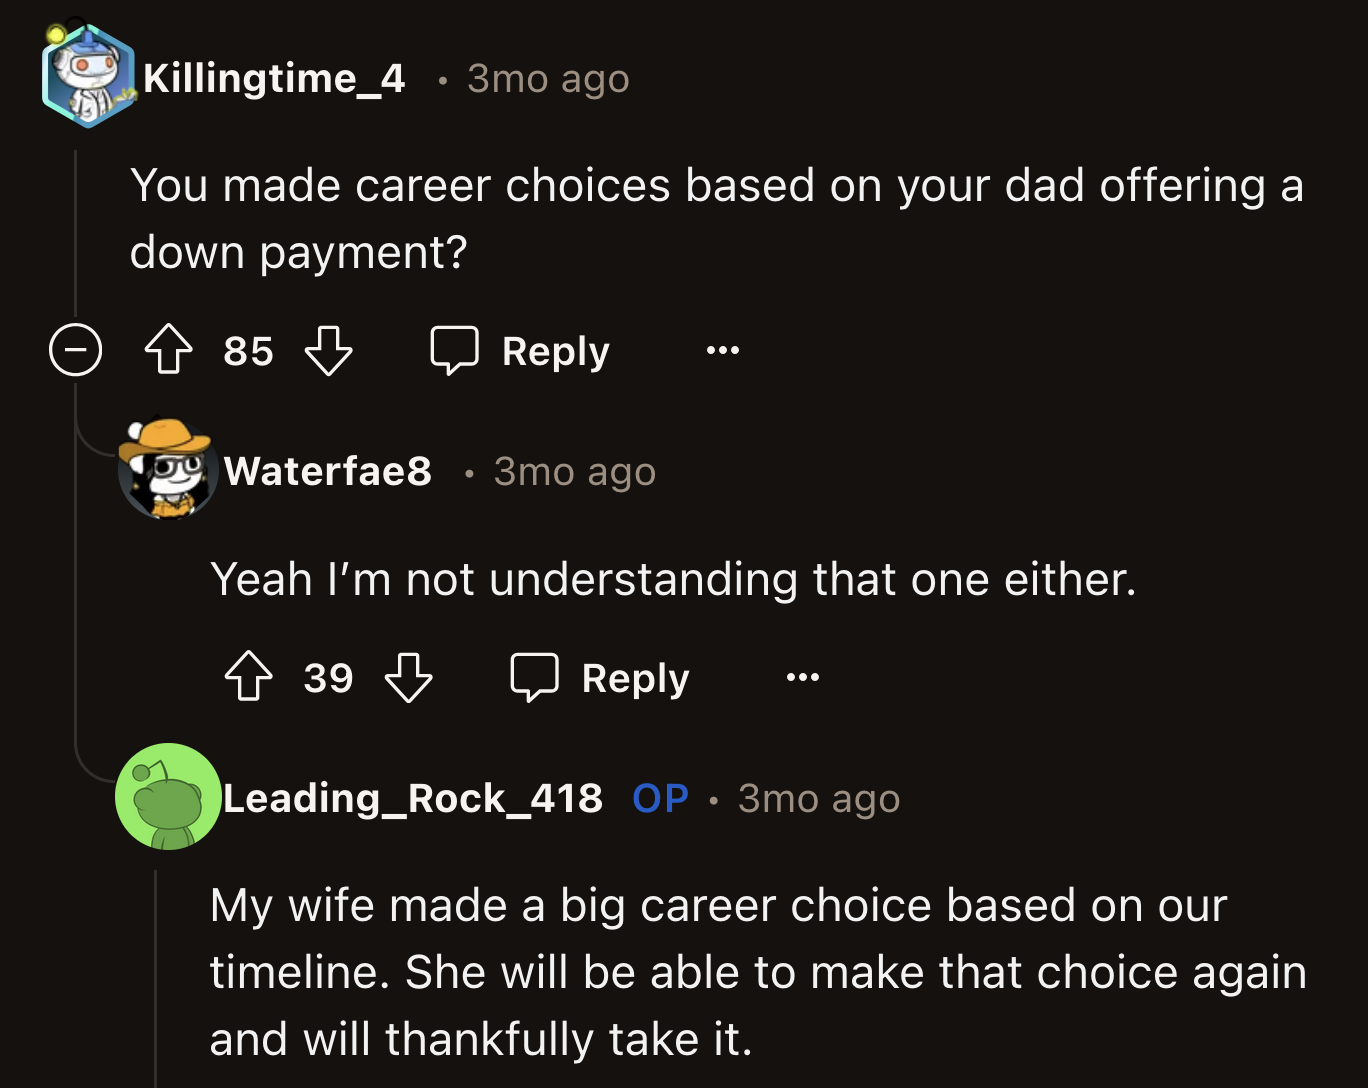Click Reply on Waterfae8's comment
The width and height of the screenshot is (1368, 1088).
[x=634, y=677]
